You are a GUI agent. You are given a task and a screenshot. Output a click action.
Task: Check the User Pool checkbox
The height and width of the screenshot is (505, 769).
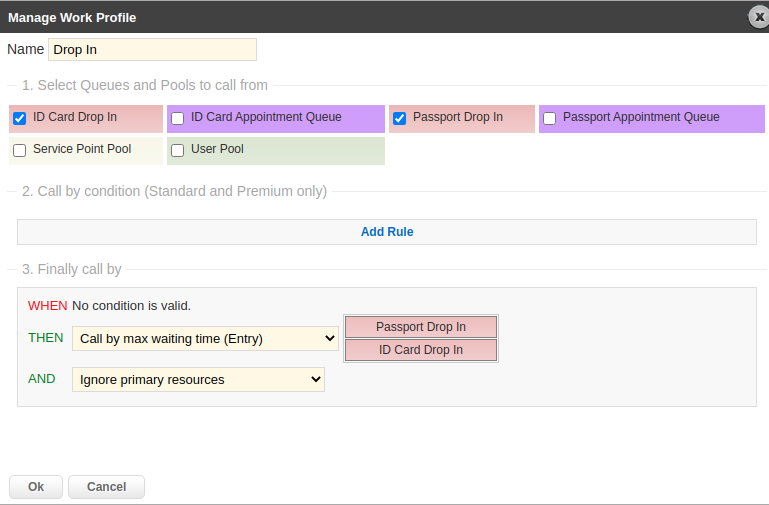tap(177, 150)
